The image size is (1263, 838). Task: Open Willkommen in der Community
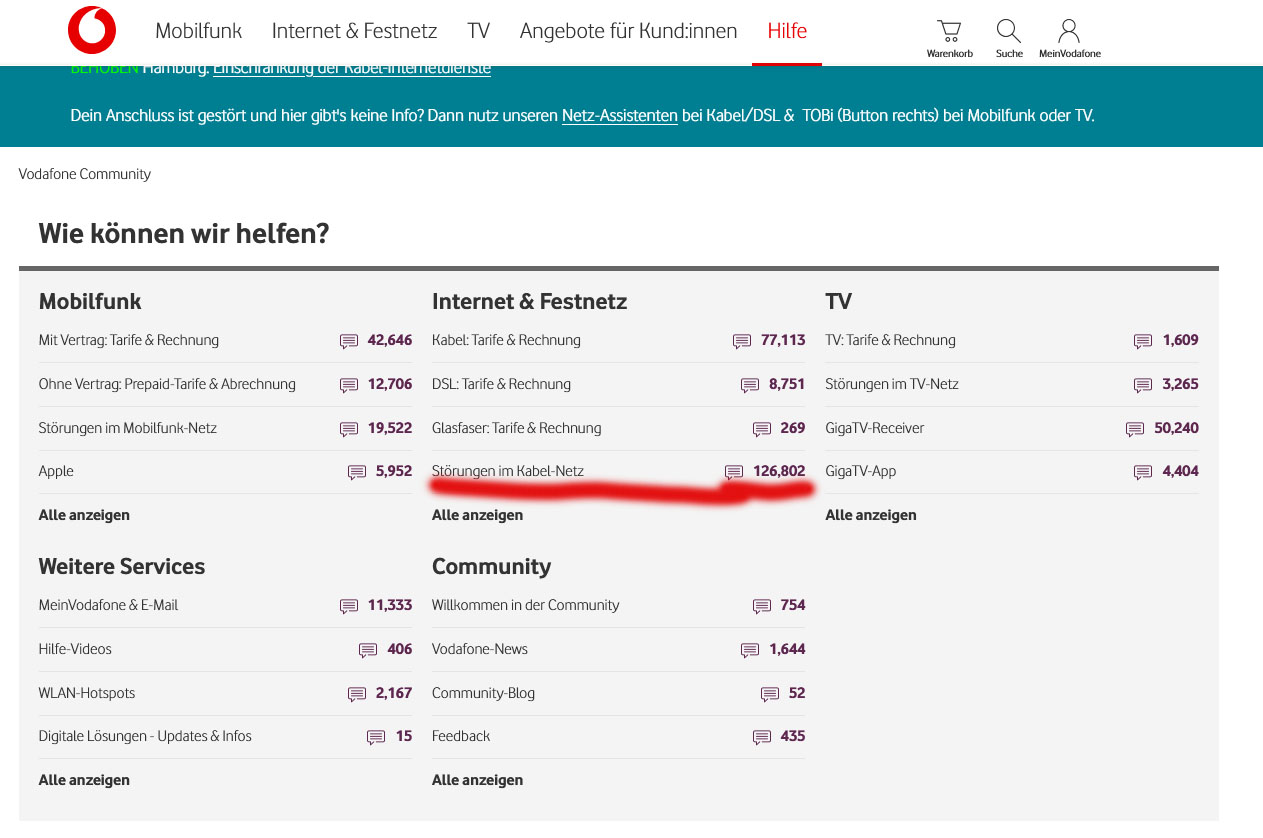[525, 605]
